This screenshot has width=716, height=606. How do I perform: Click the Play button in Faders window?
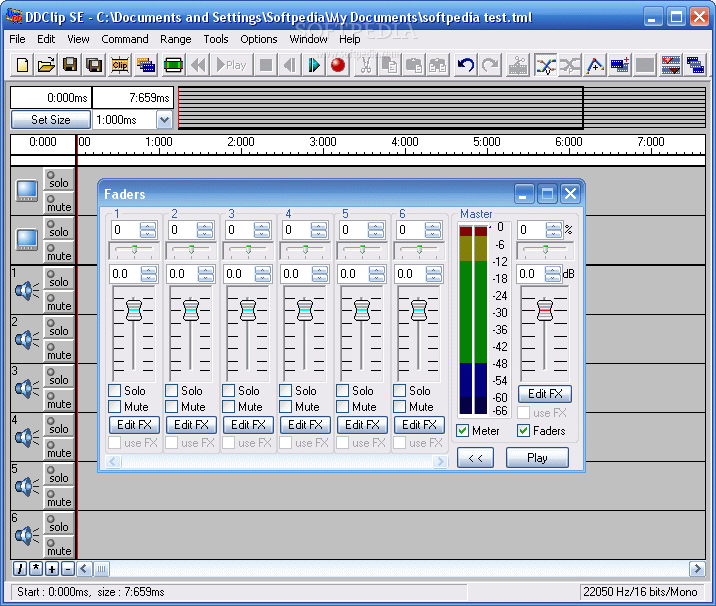point(537,458)
